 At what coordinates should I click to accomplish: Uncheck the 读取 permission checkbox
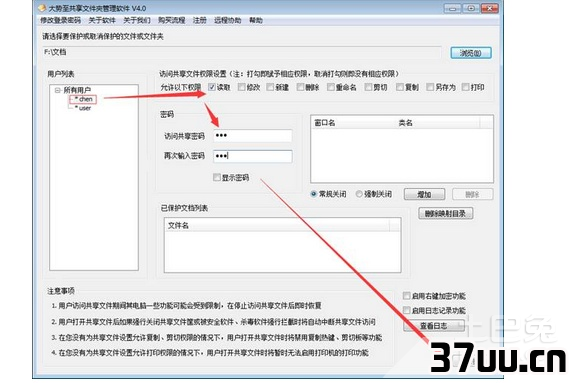point(212,87)
